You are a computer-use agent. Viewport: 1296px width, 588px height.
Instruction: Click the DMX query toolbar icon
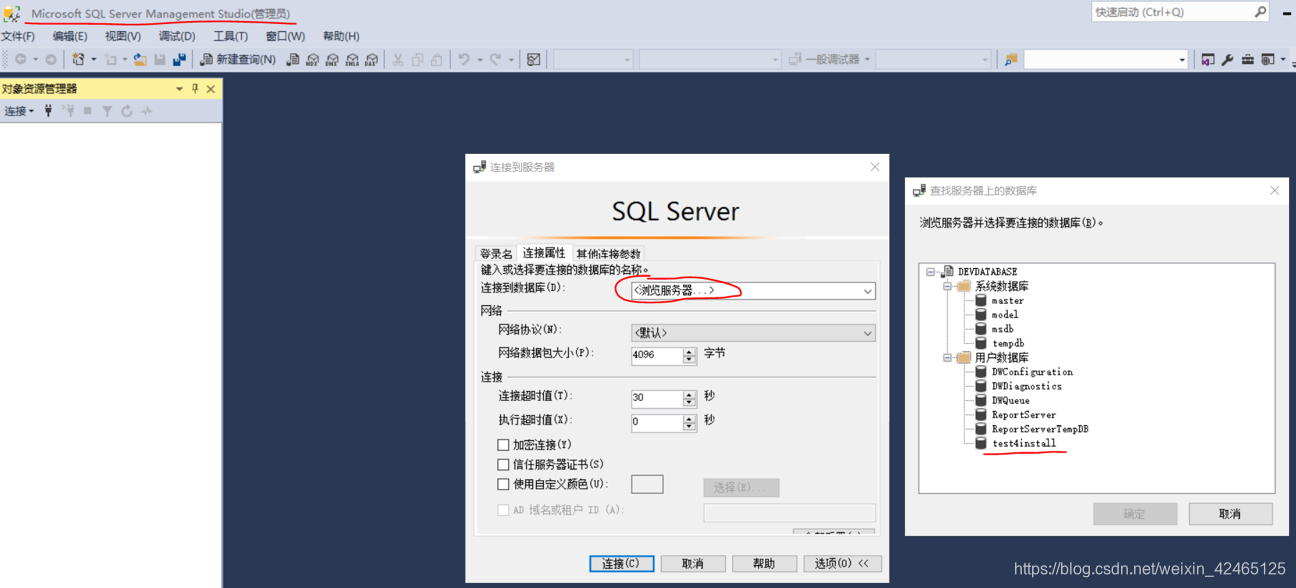pyautogui.click(x=332, y=60)
